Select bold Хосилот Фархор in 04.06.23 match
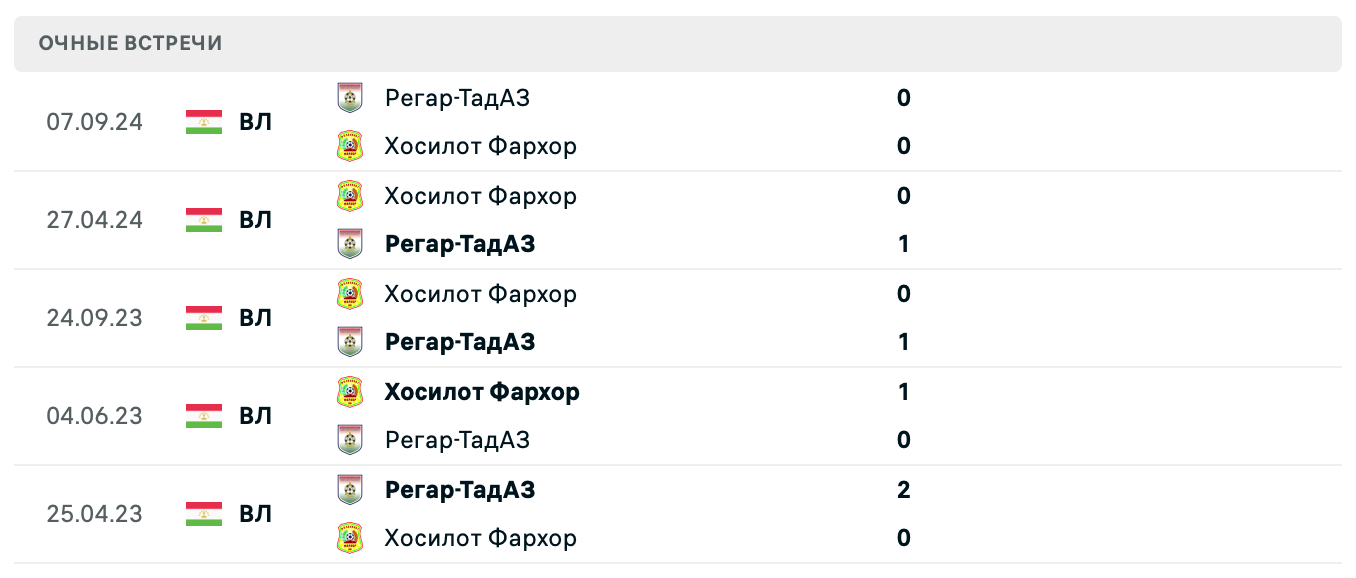Screen dimensions: 1356x578 [482, 392]
